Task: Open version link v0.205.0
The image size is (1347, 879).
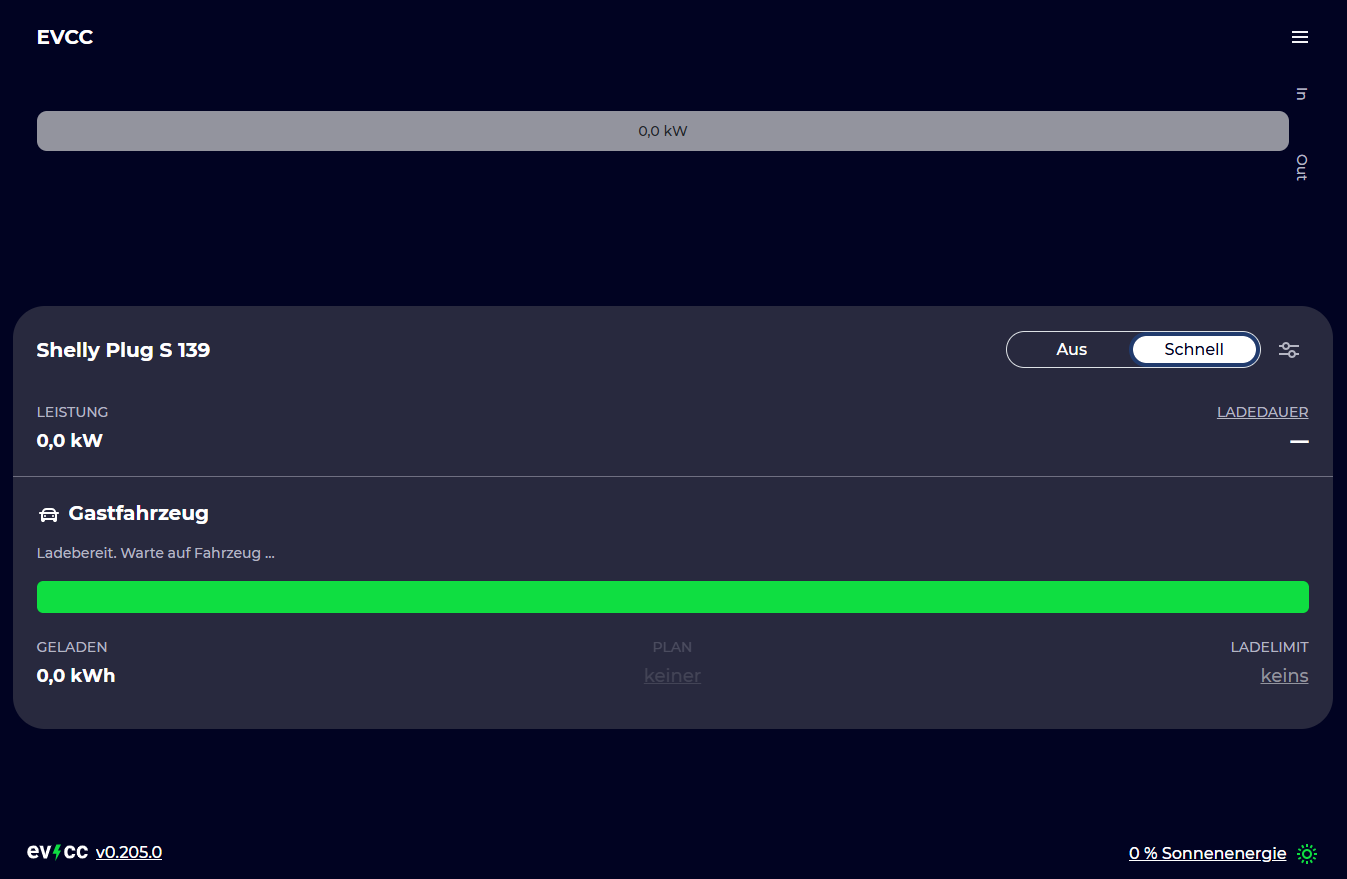Action: tap(129, 852)
